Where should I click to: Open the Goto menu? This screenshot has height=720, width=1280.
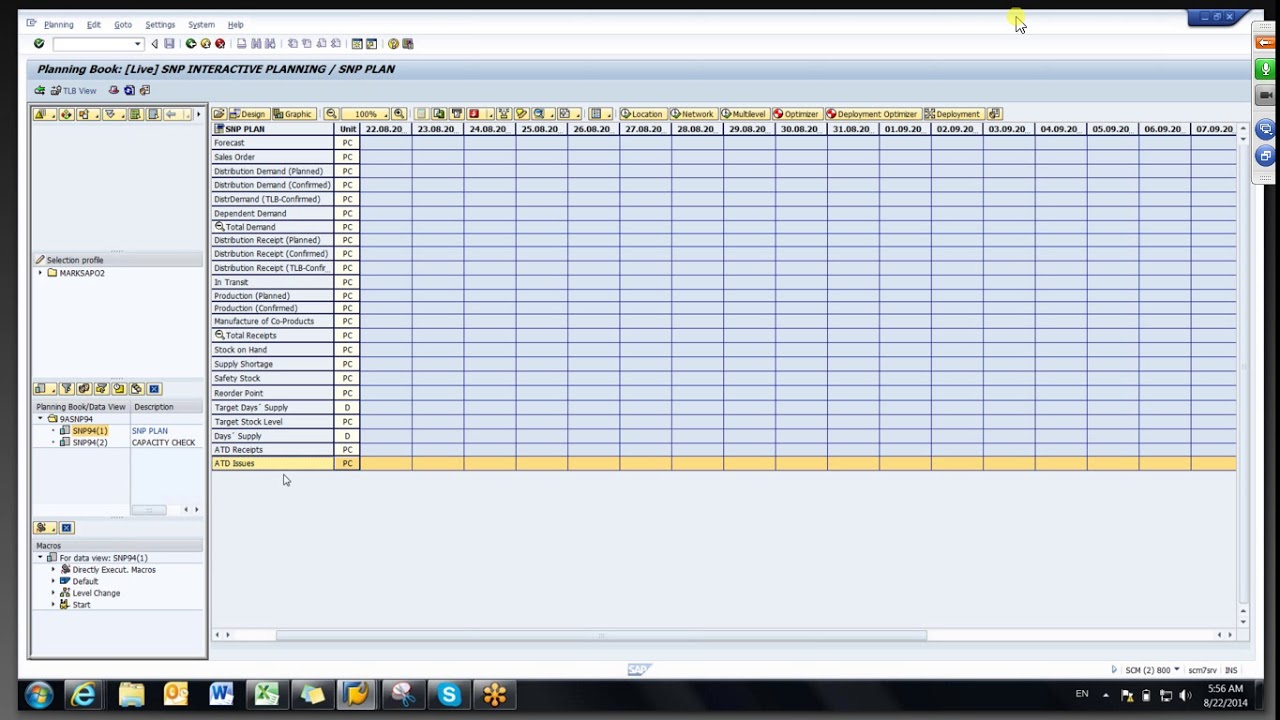click(x=123, y=24)
